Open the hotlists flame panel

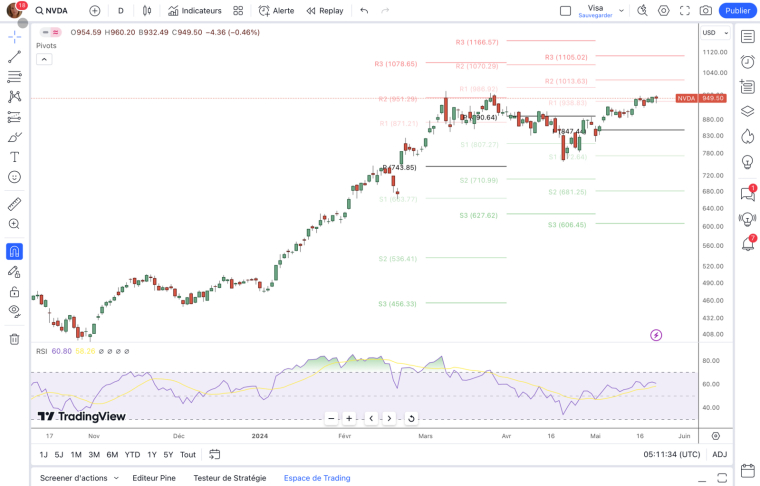pyautogui.click(x=747, y=136)
